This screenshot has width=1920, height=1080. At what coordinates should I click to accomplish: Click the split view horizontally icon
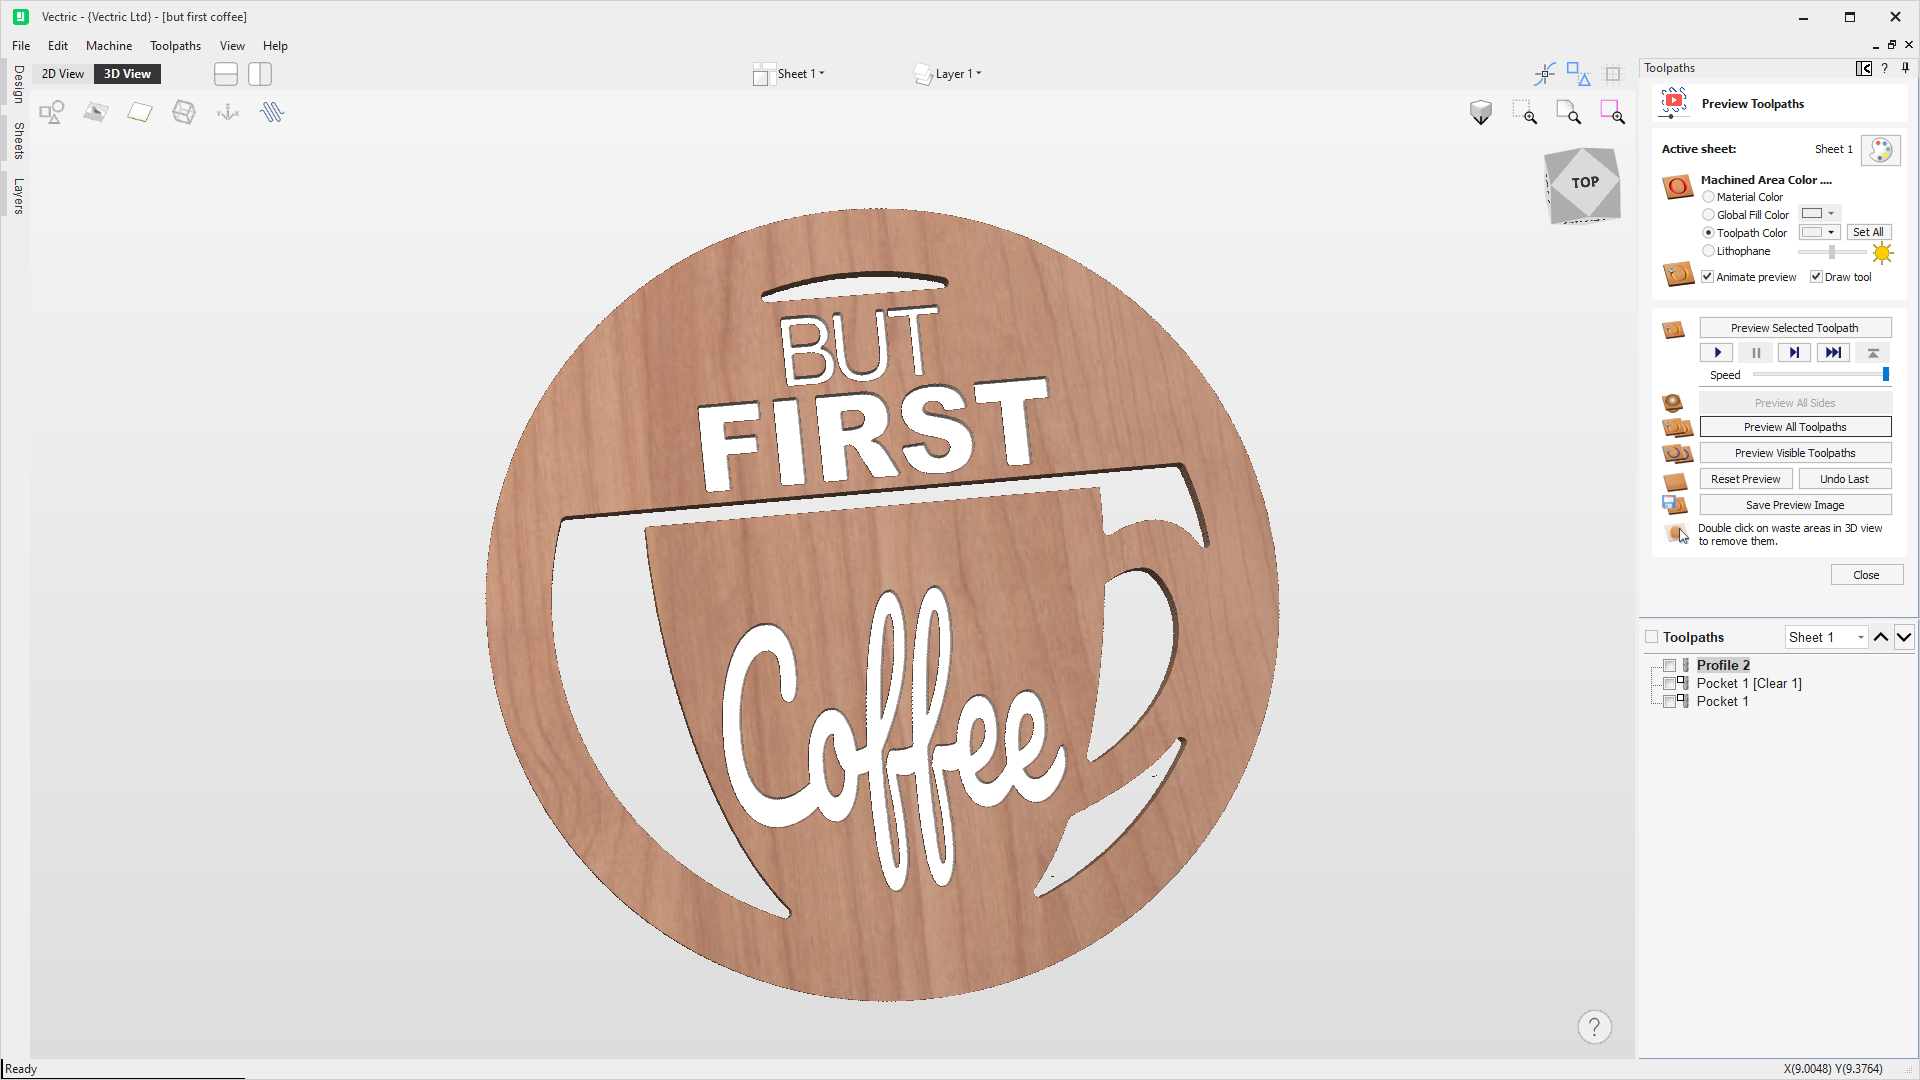coord(226,74)
